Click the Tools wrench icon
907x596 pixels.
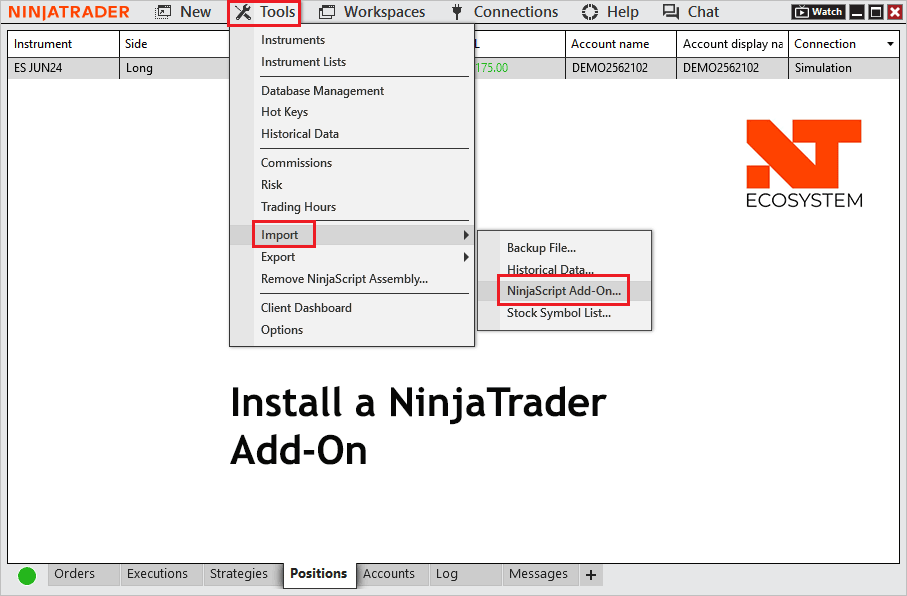243,12
